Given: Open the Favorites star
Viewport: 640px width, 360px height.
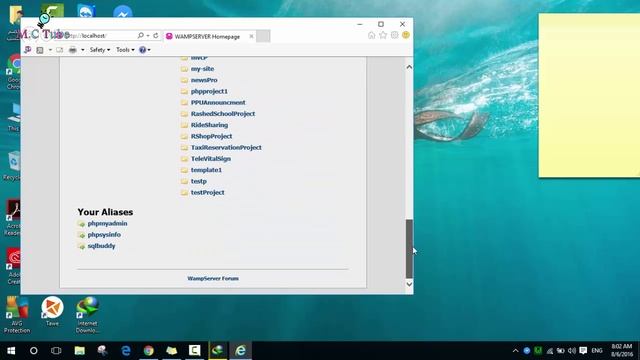Looking at the screenshot, I should click(x=383, y=36).
